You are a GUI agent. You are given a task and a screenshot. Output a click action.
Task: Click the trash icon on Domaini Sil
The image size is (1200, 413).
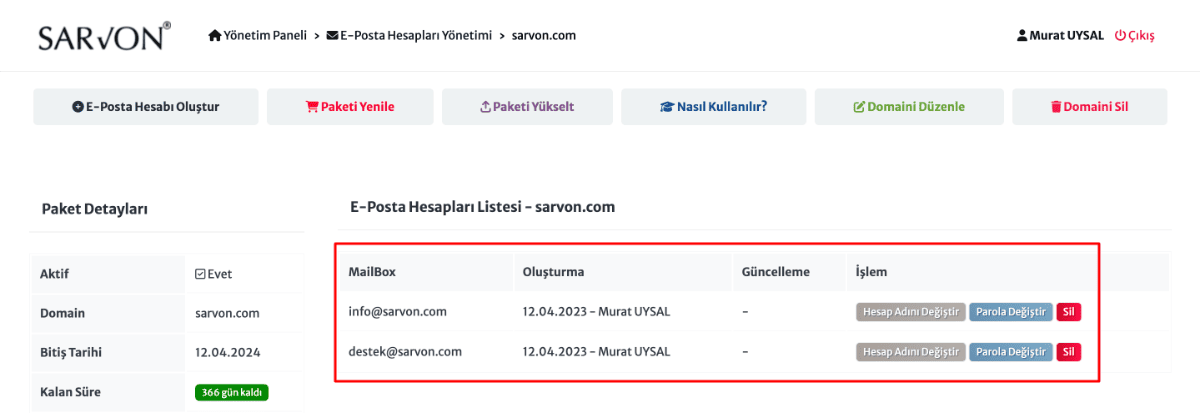tap(1055, 107)
